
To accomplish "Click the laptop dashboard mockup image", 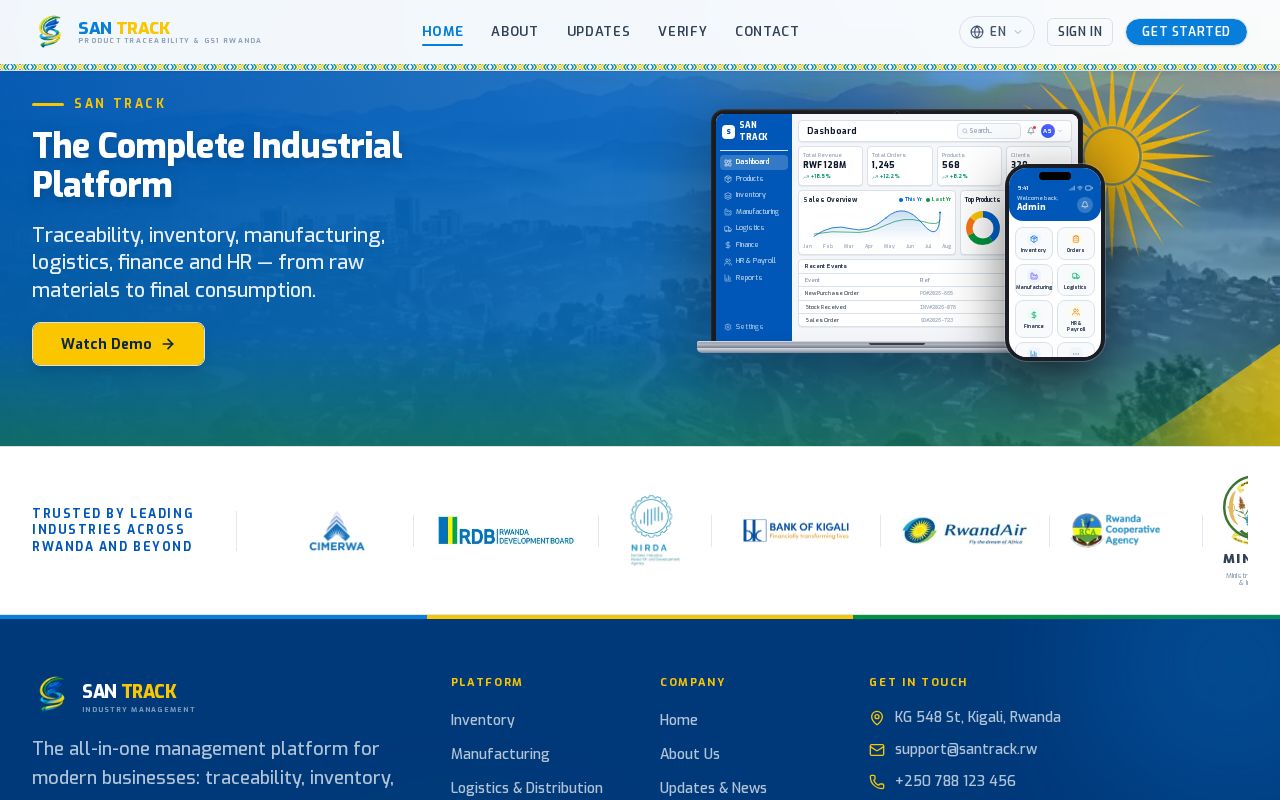I will point(890,231).
